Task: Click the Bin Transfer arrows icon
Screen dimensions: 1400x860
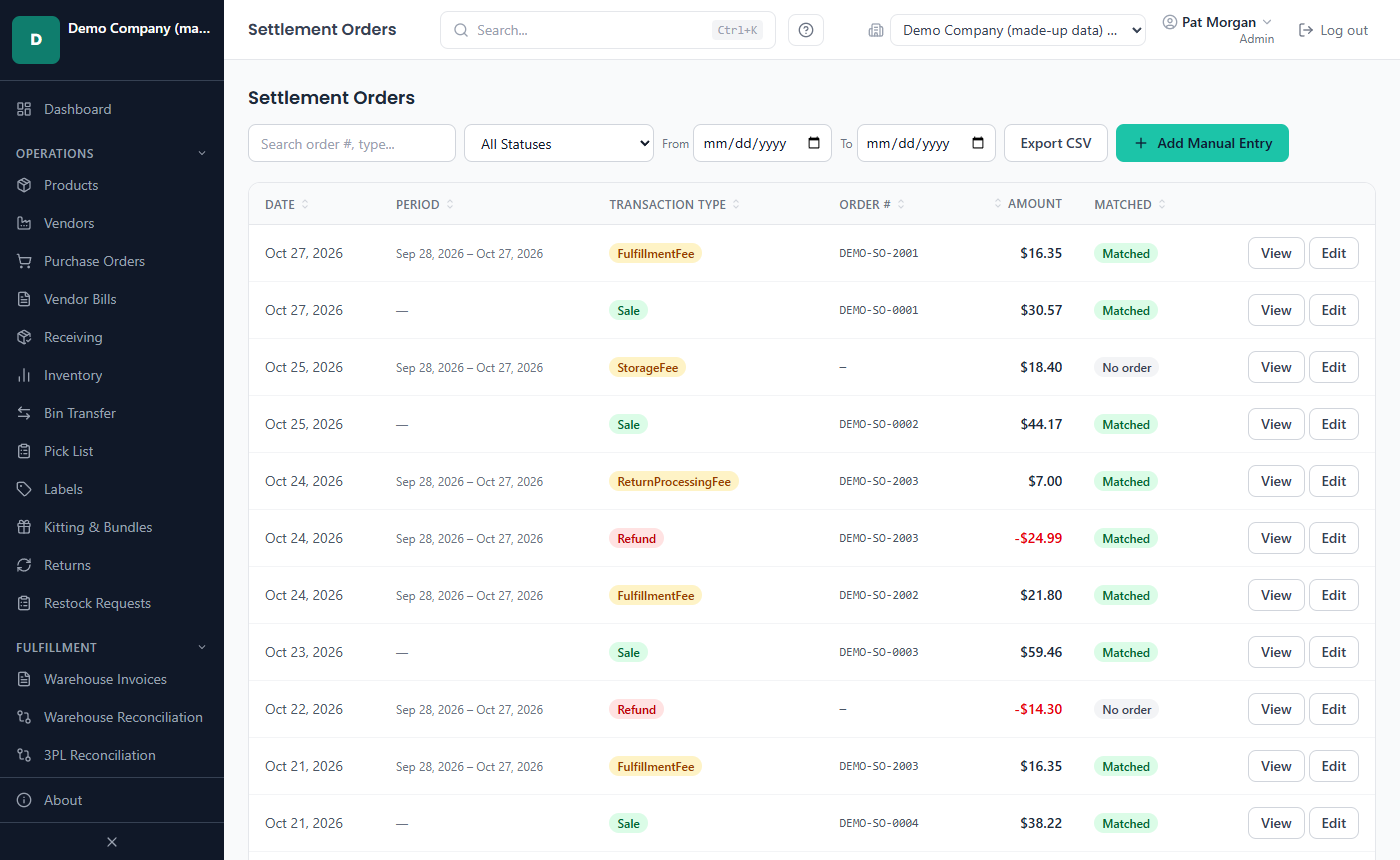Action: (24, 413)
